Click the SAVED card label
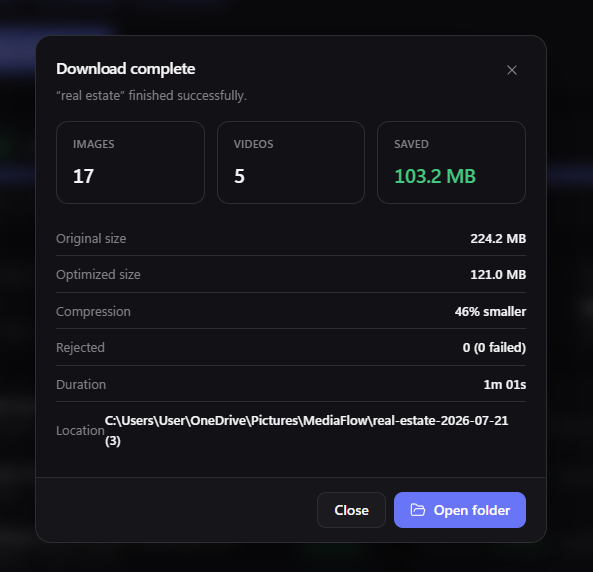The height and width of the screenshot is (572, 593). (x=411, y=144)
